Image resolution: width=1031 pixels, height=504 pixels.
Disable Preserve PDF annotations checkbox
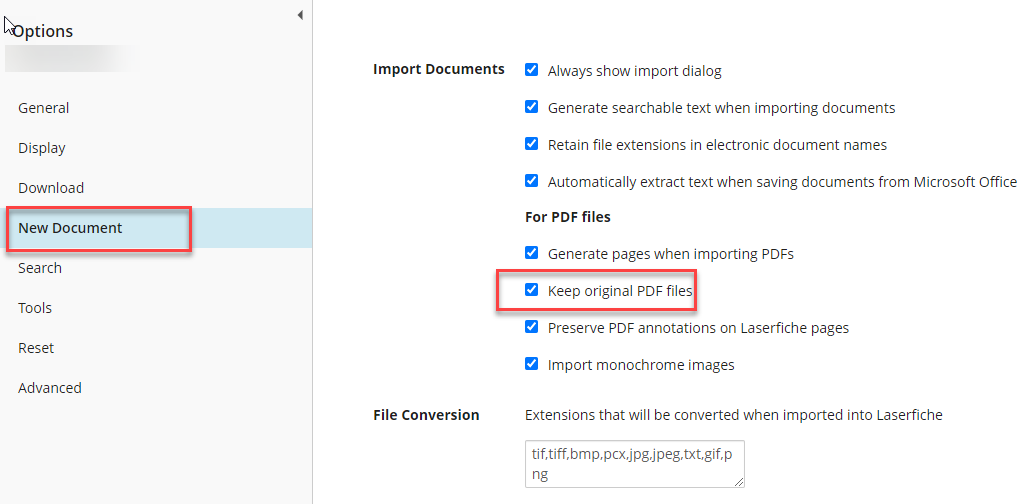click(532, 327)
